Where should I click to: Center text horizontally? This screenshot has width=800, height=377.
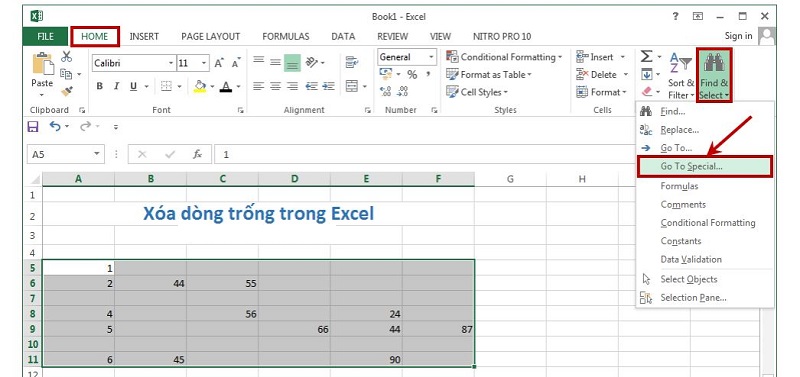[x=276, y=86]
